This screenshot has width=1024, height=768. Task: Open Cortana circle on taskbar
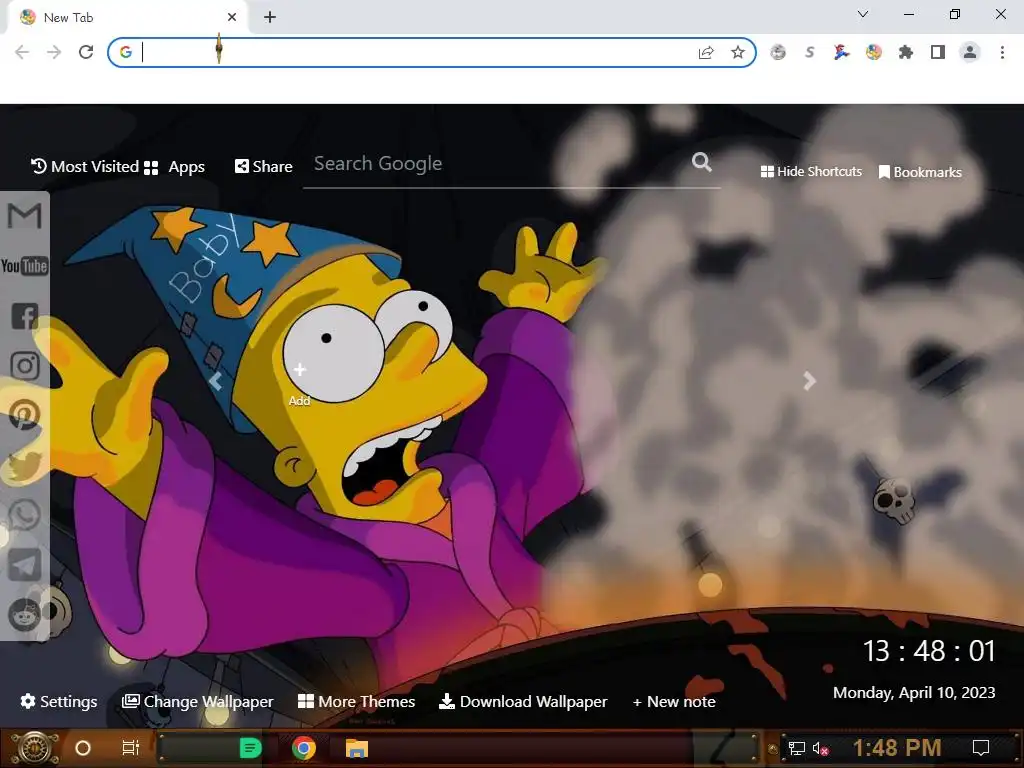pyautogui.click(x=83, y=748)
